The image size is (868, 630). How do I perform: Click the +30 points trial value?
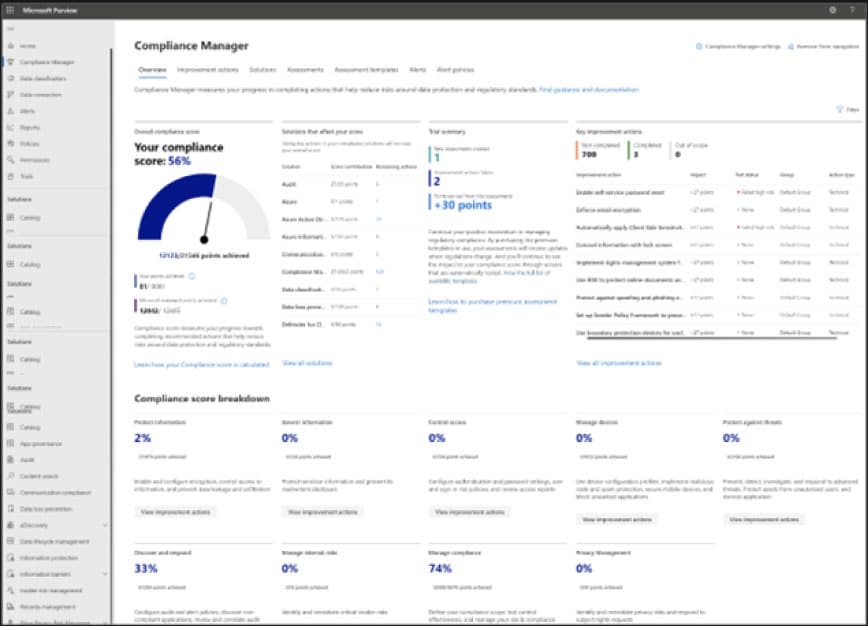click(x=463, y=205)
